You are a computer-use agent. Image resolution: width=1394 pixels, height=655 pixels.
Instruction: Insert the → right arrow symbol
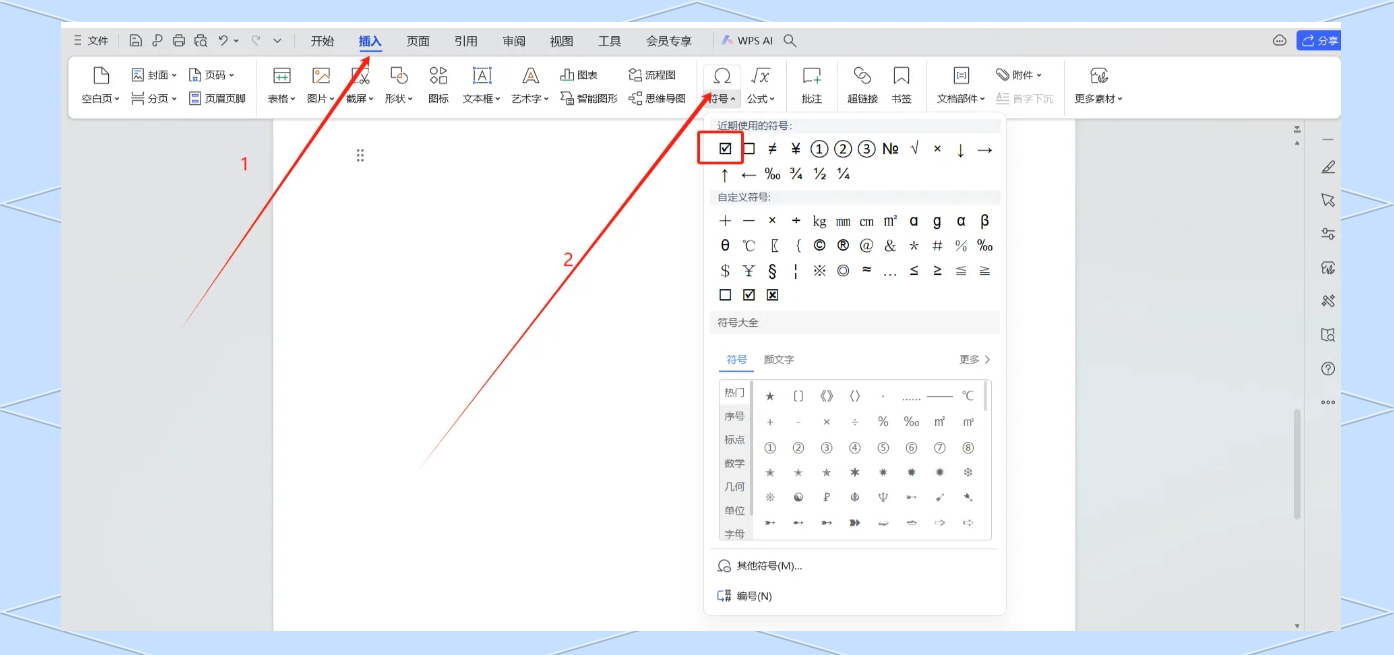click(x=984, y=149)
